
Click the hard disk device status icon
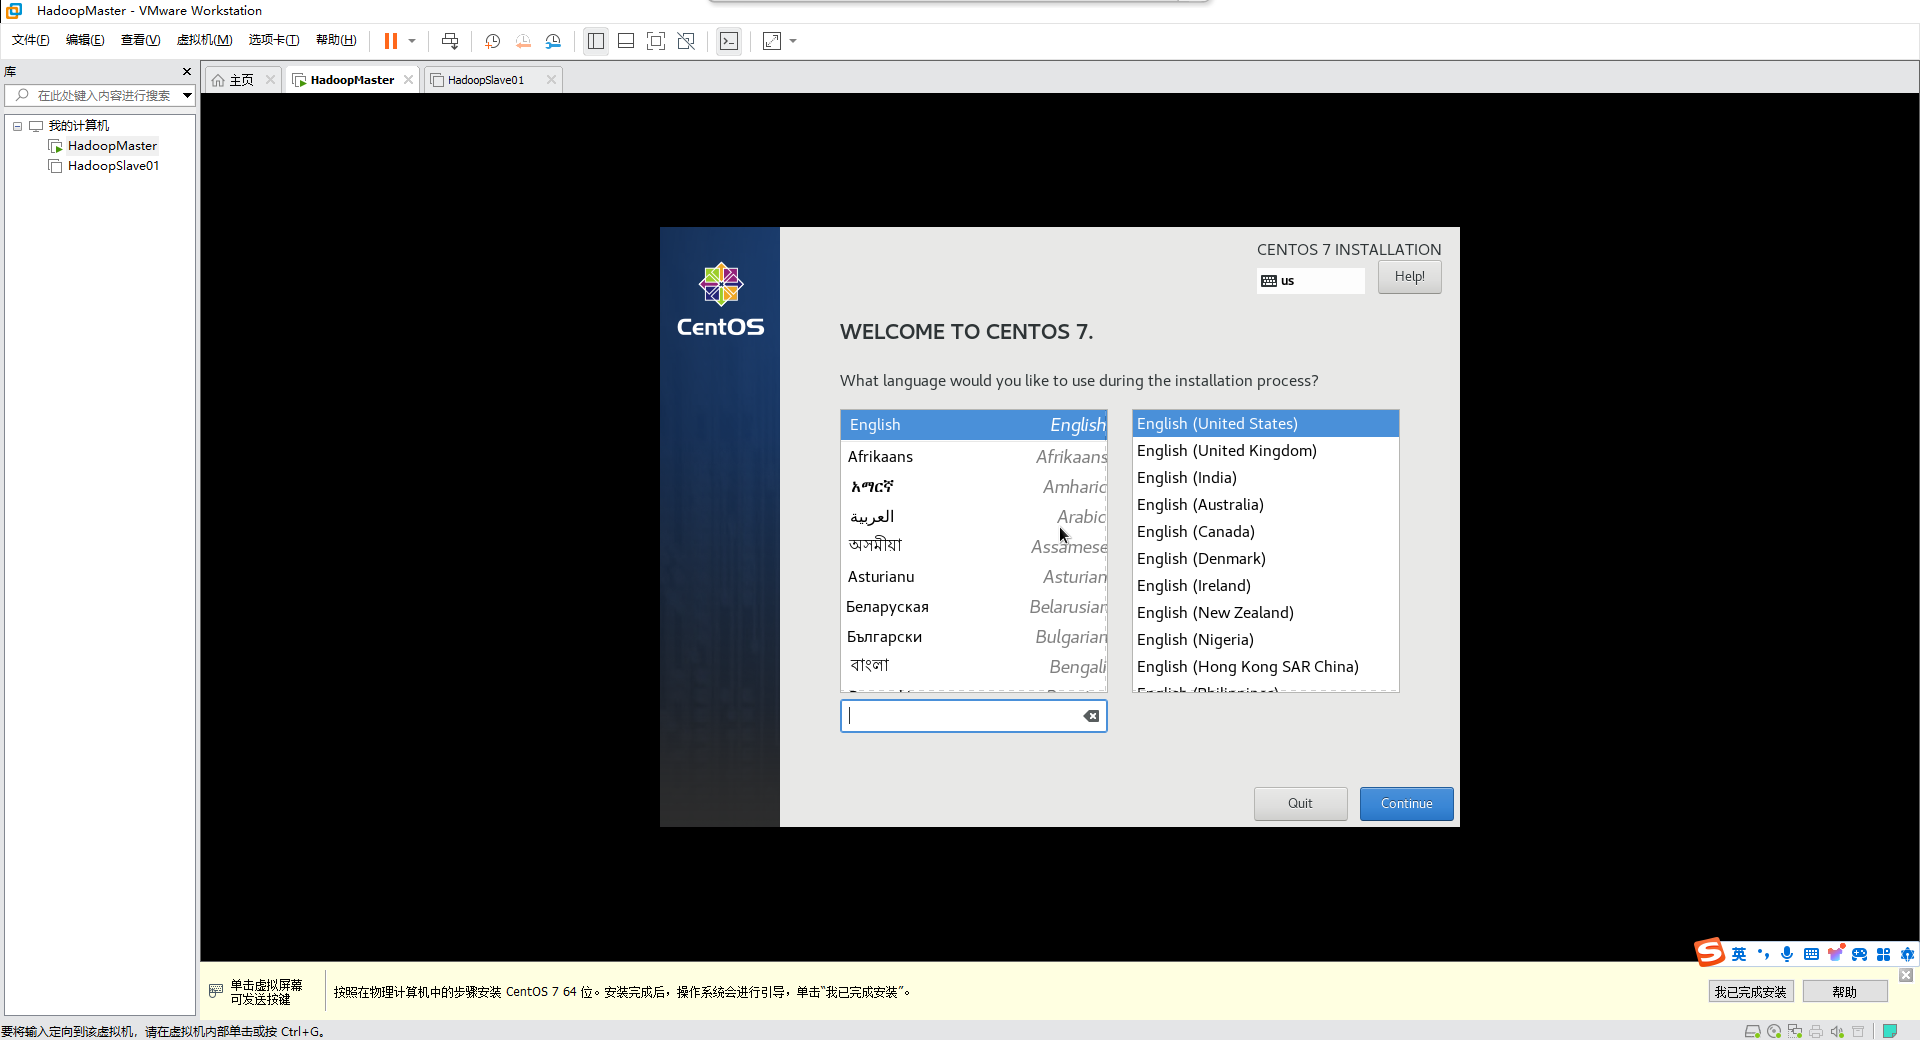1752,1031
